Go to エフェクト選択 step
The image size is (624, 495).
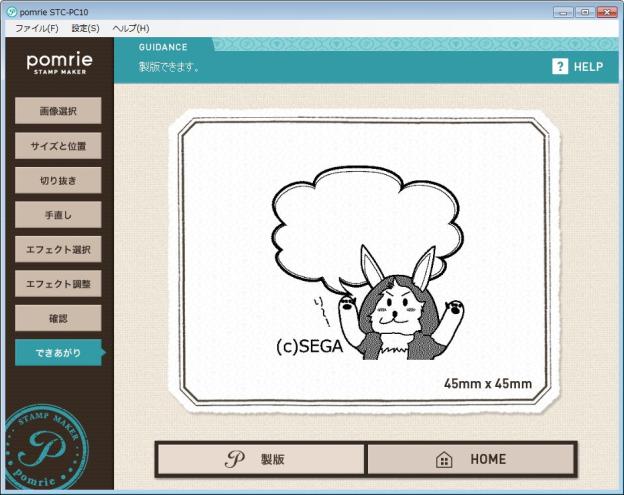pos(58,249)
